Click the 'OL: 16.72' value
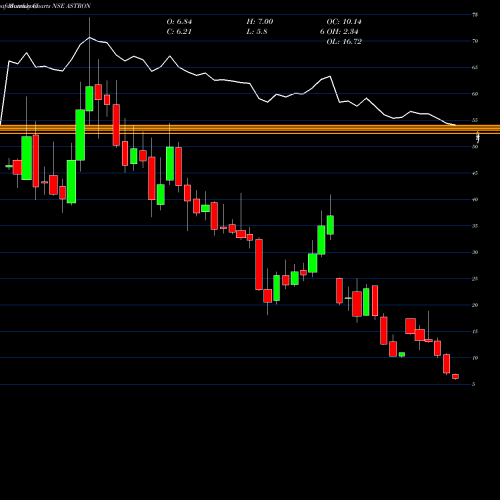 click(344, 42)
